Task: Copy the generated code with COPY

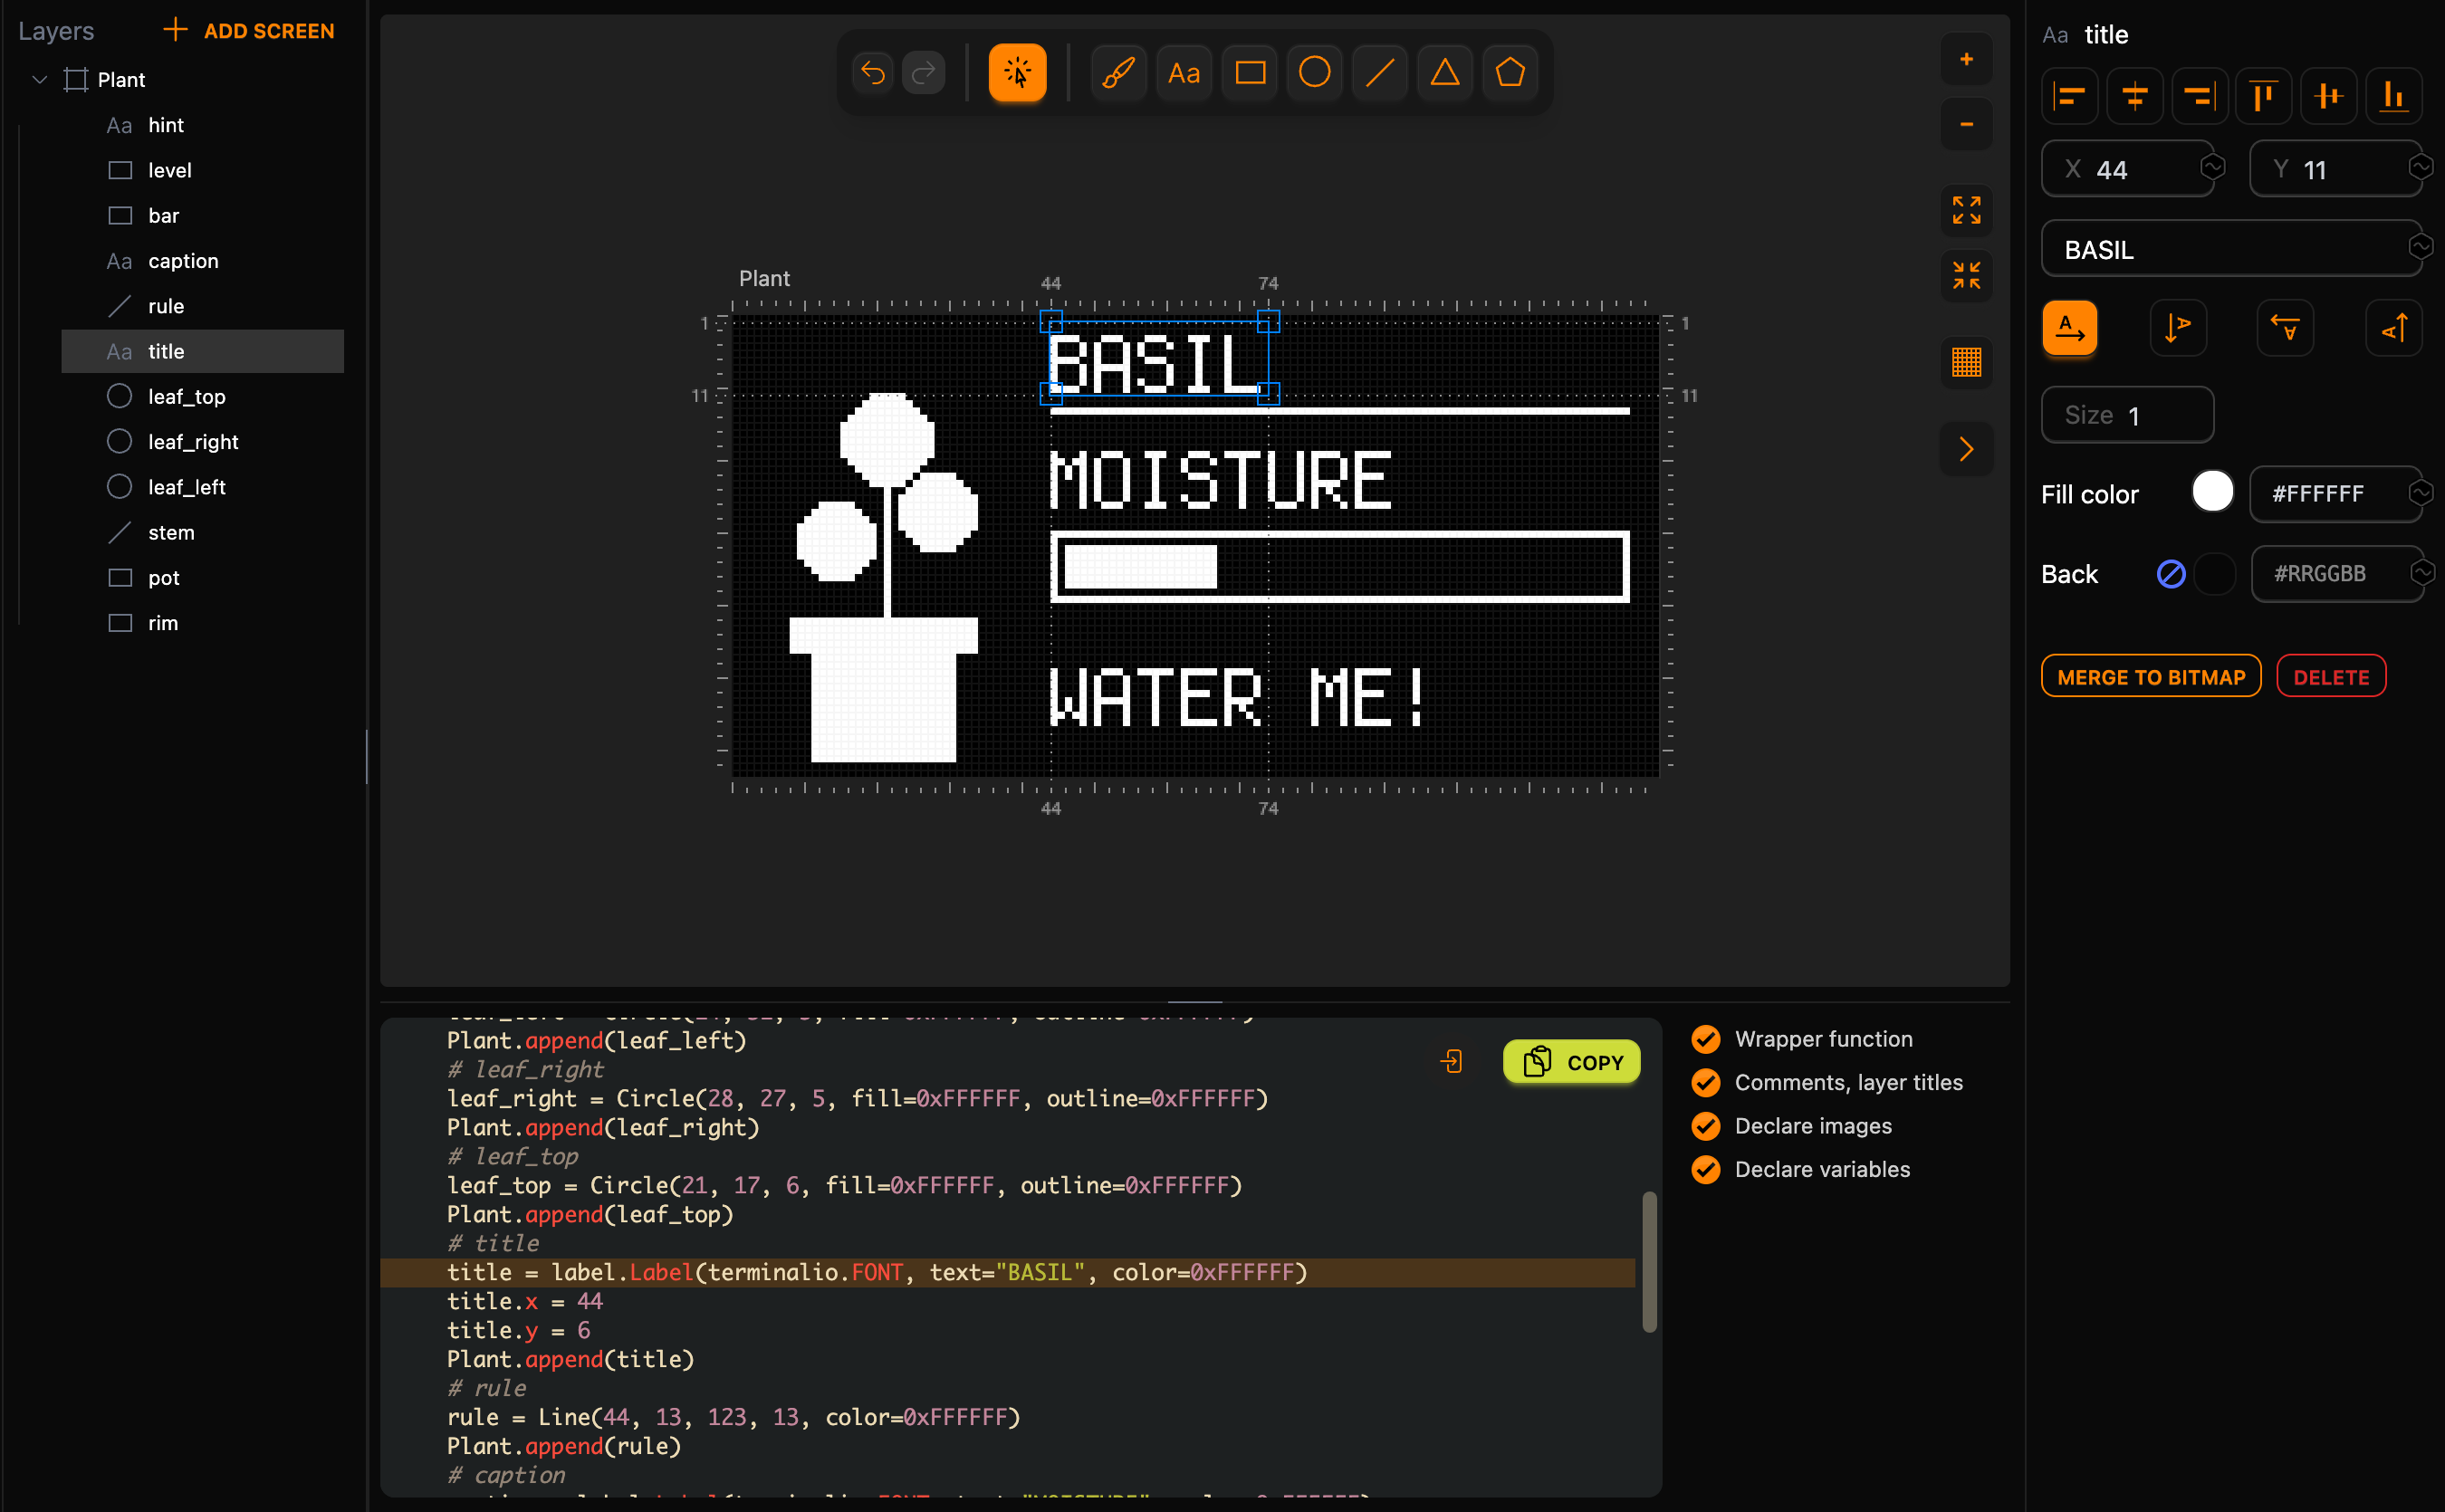Action: [x=1571, y=1062]
